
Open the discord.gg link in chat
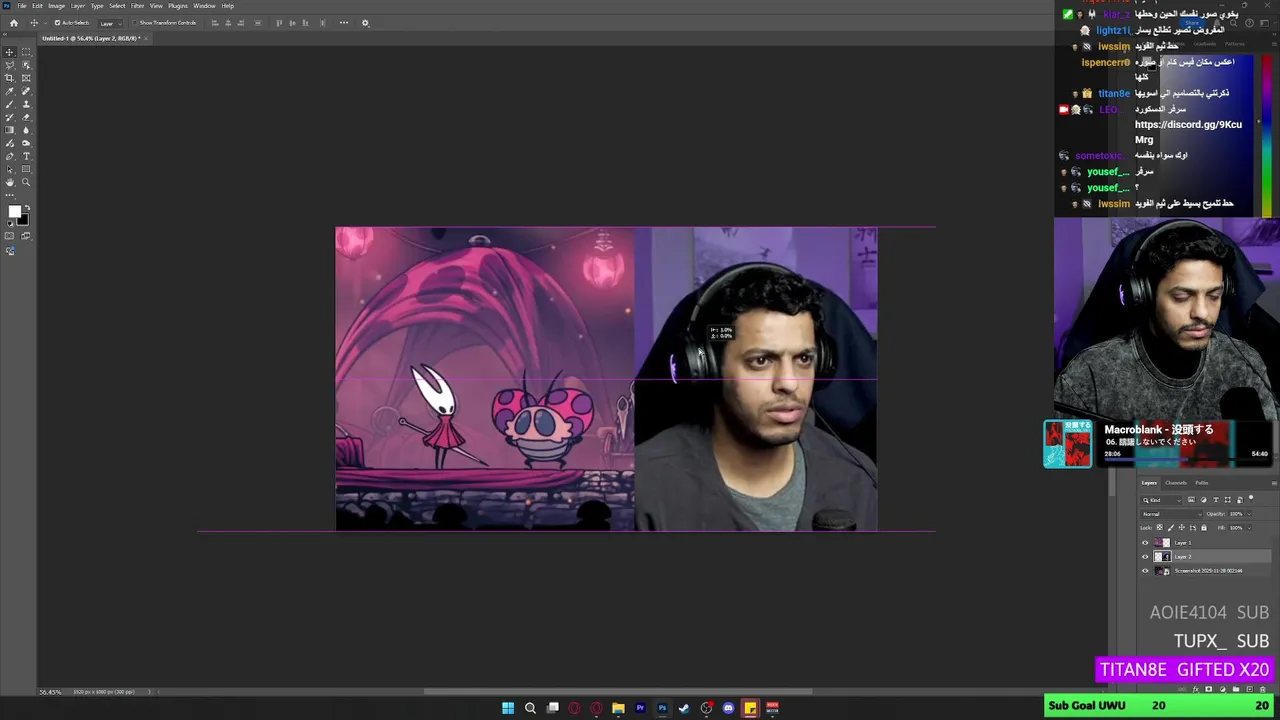pos(1188,132)
